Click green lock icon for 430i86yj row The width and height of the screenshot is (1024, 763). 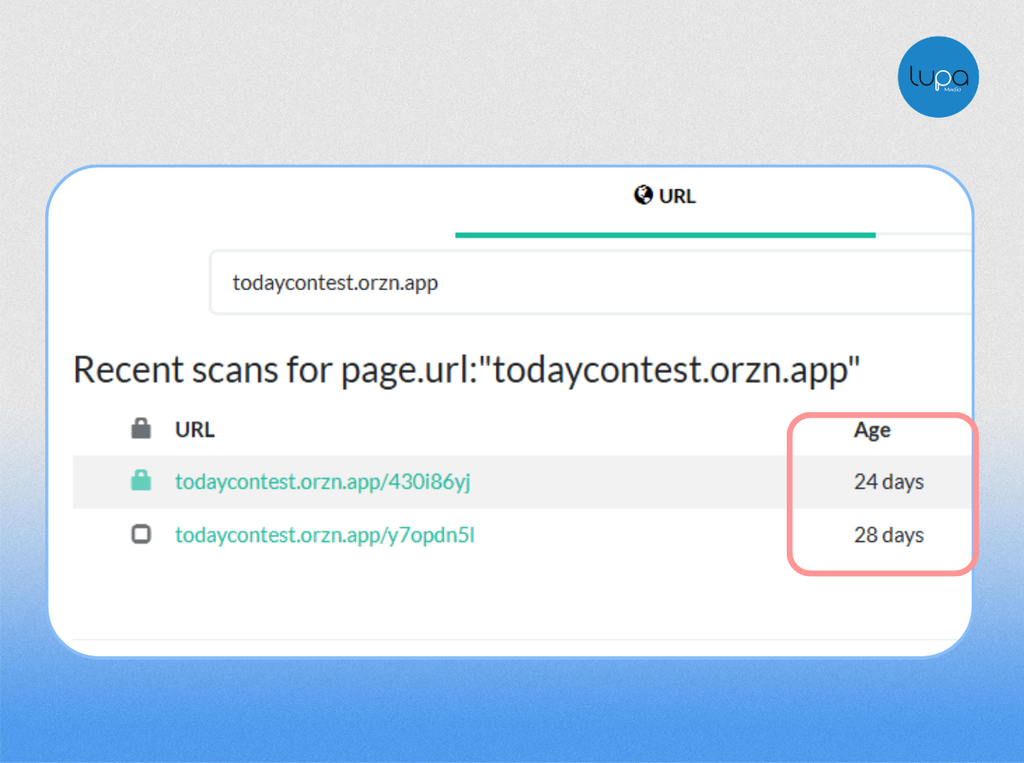pos(141,480)
